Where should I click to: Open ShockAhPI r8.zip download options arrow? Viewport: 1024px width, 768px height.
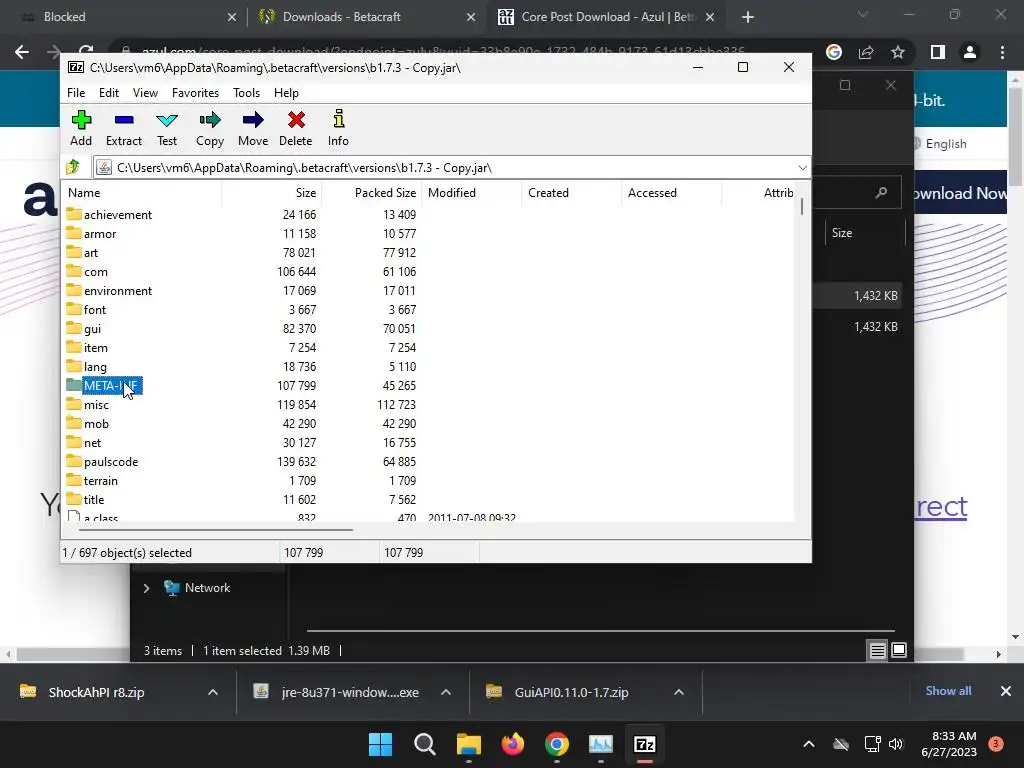point(213,692)
